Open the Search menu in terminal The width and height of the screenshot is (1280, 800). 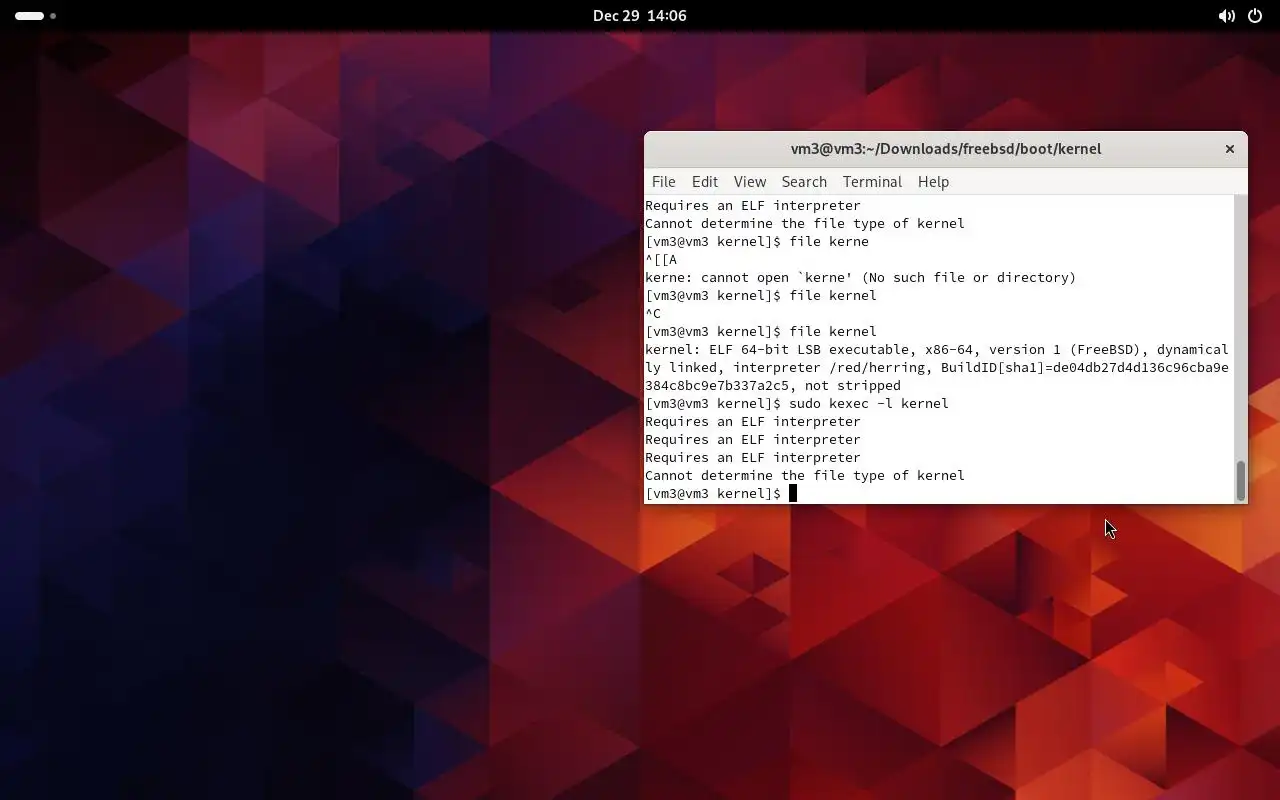(x=804, y=181)
